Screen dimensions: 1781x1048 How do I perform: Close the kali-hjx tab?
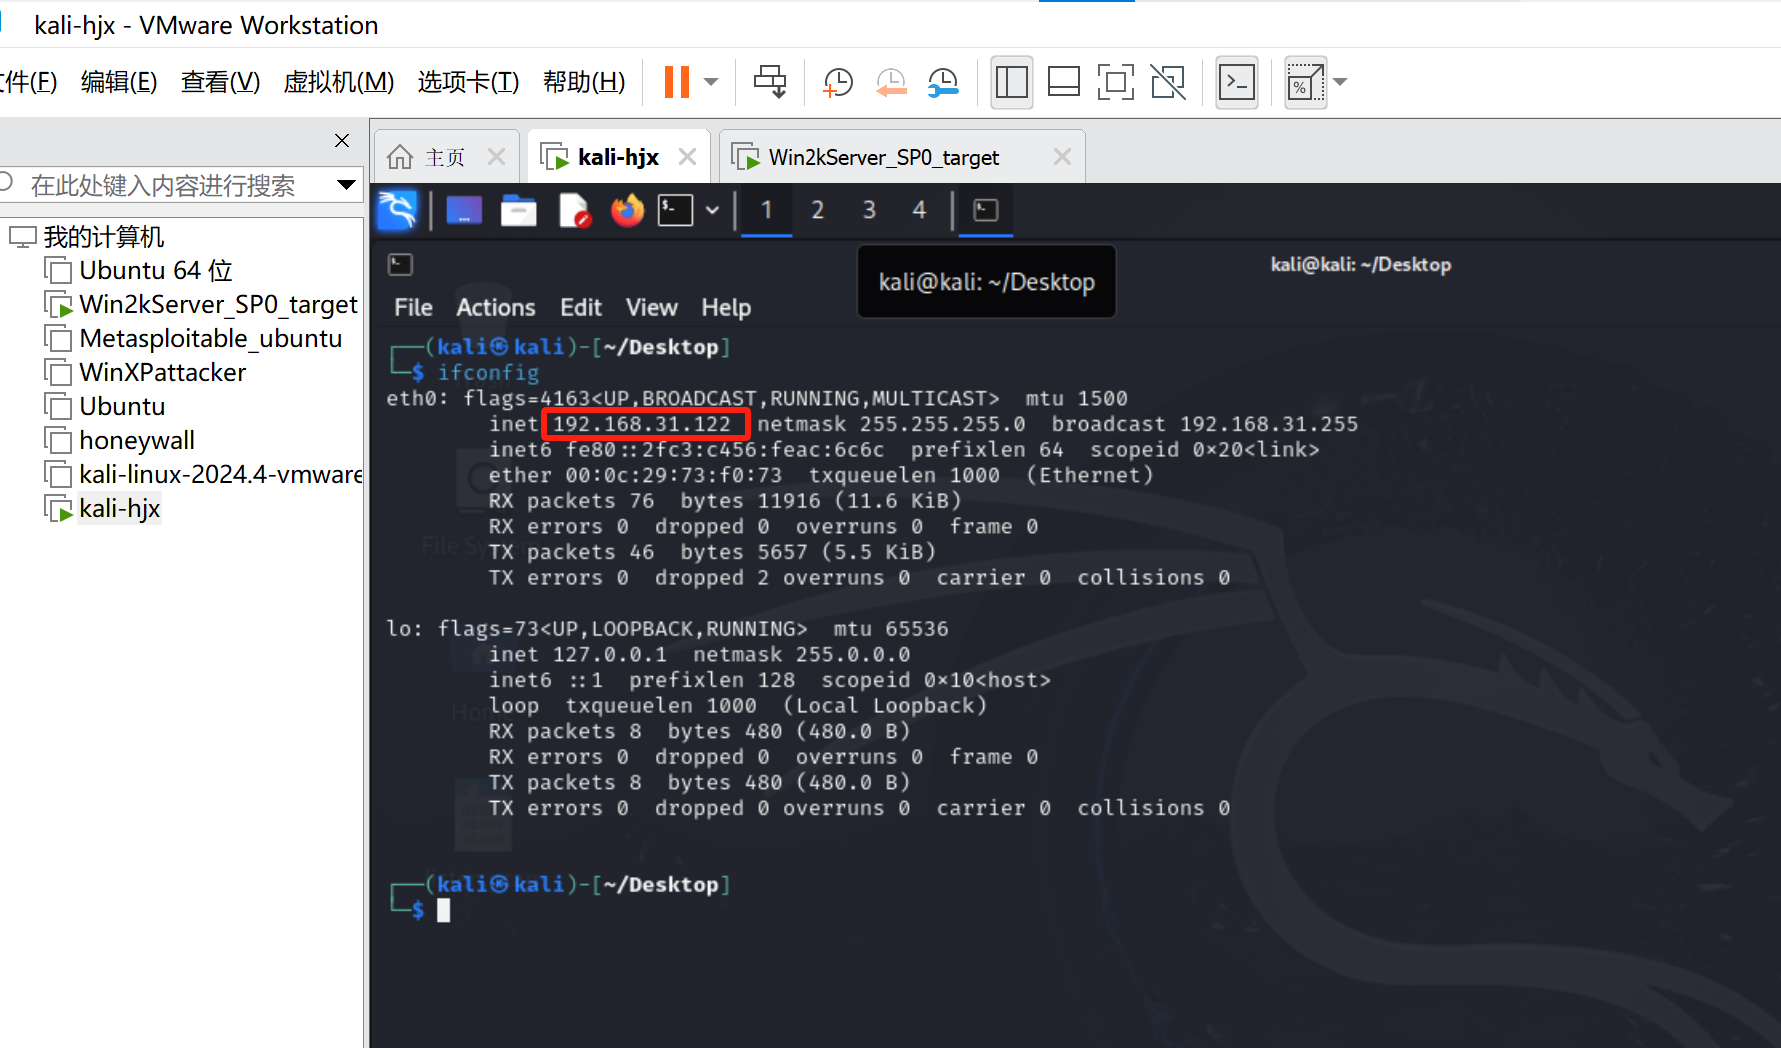687,157
